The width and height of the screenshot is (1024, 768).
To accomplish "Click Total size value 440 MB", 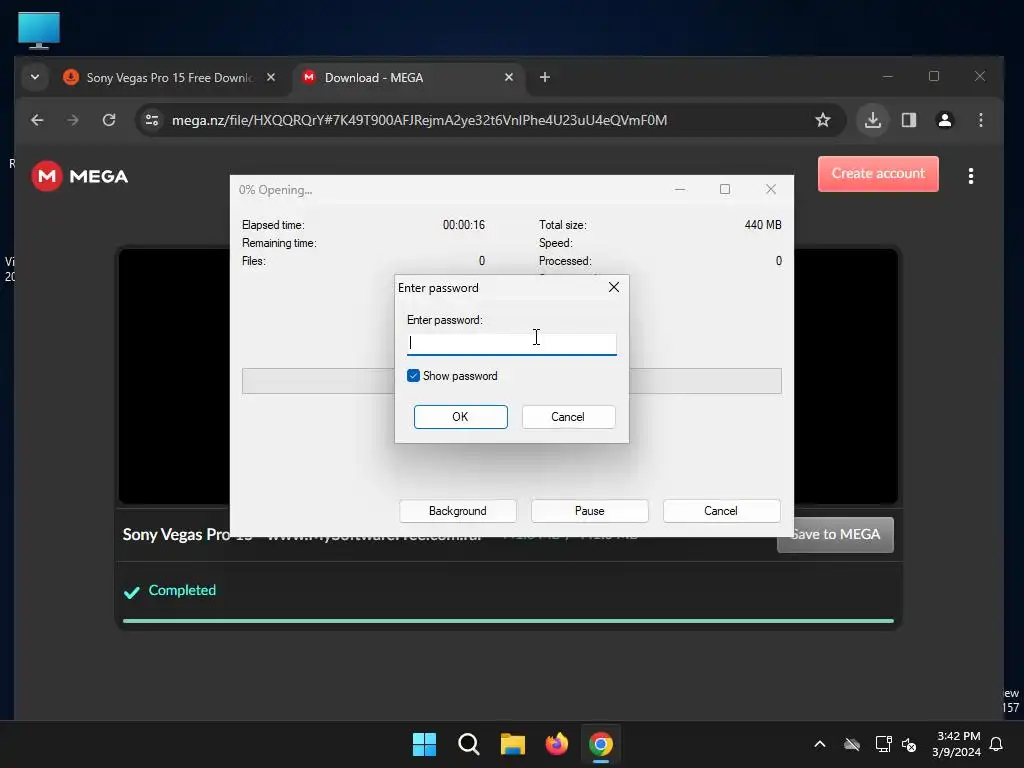I will 763,225.
